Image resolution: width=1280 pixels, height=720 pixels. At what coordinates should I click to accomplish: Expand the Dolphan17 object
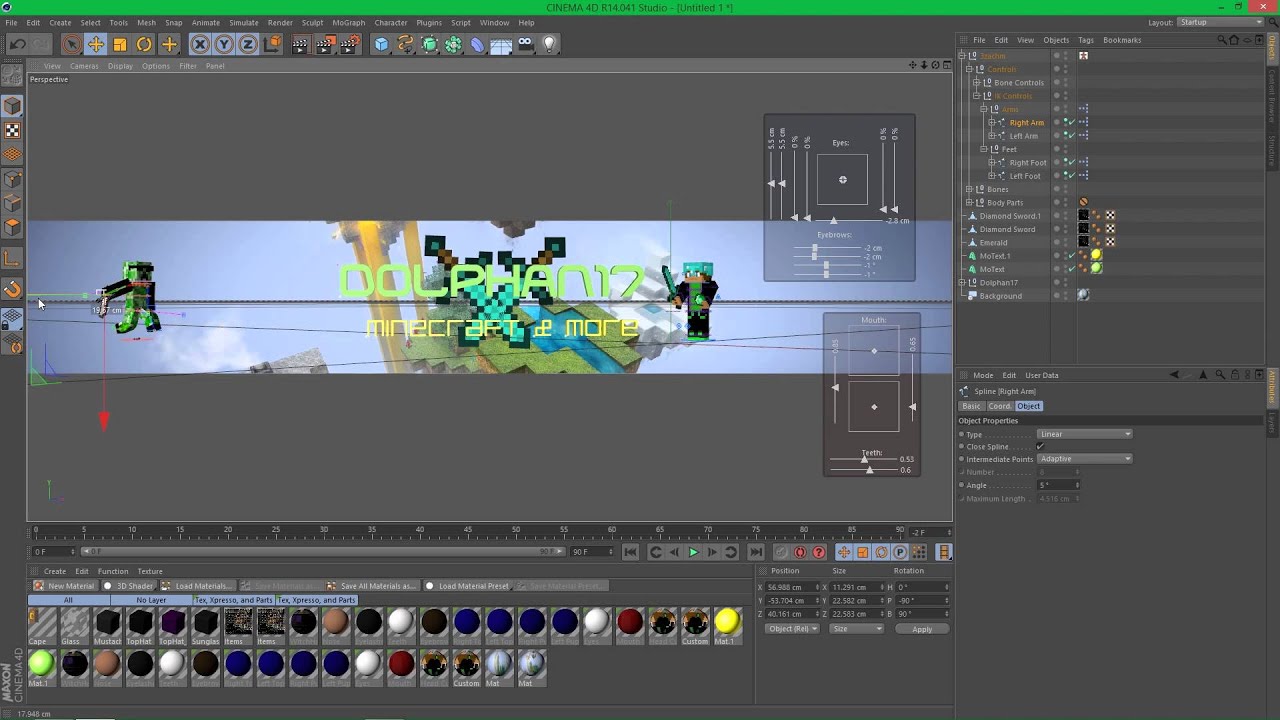[x=964, y=282]
